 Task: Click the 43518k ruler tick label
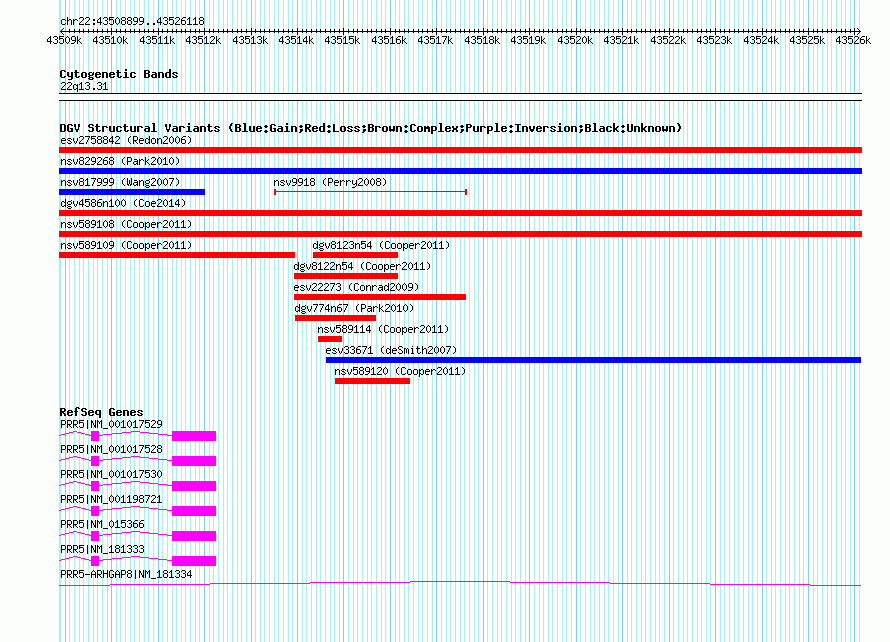[482, 40]
